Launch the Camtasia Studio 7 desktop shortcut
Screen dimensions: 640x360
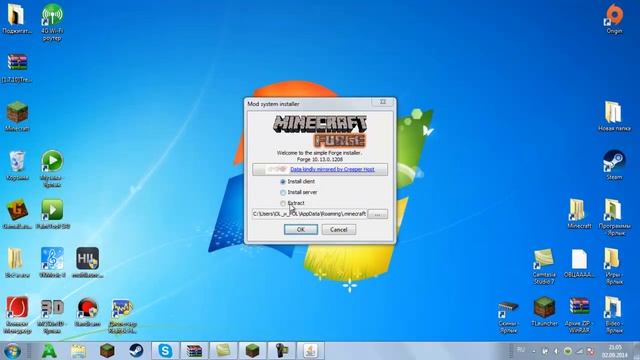click(544, 267)
